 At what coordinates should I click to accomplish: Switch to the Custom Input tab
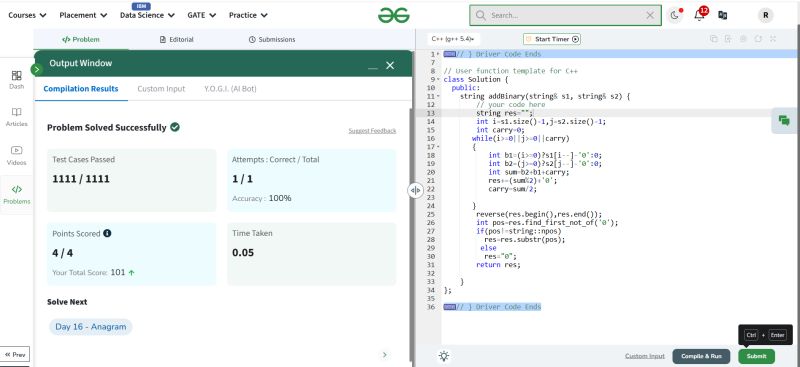(x=161, y=89)
